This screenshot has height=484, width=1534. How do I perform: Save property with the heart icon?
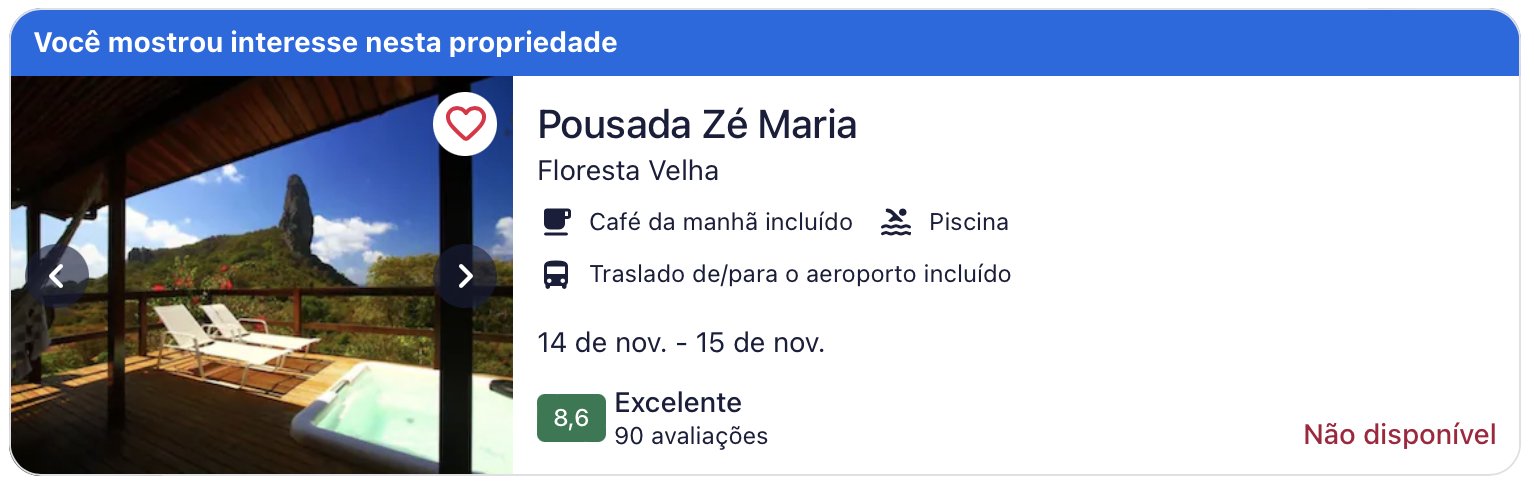(x=465, y=124)
